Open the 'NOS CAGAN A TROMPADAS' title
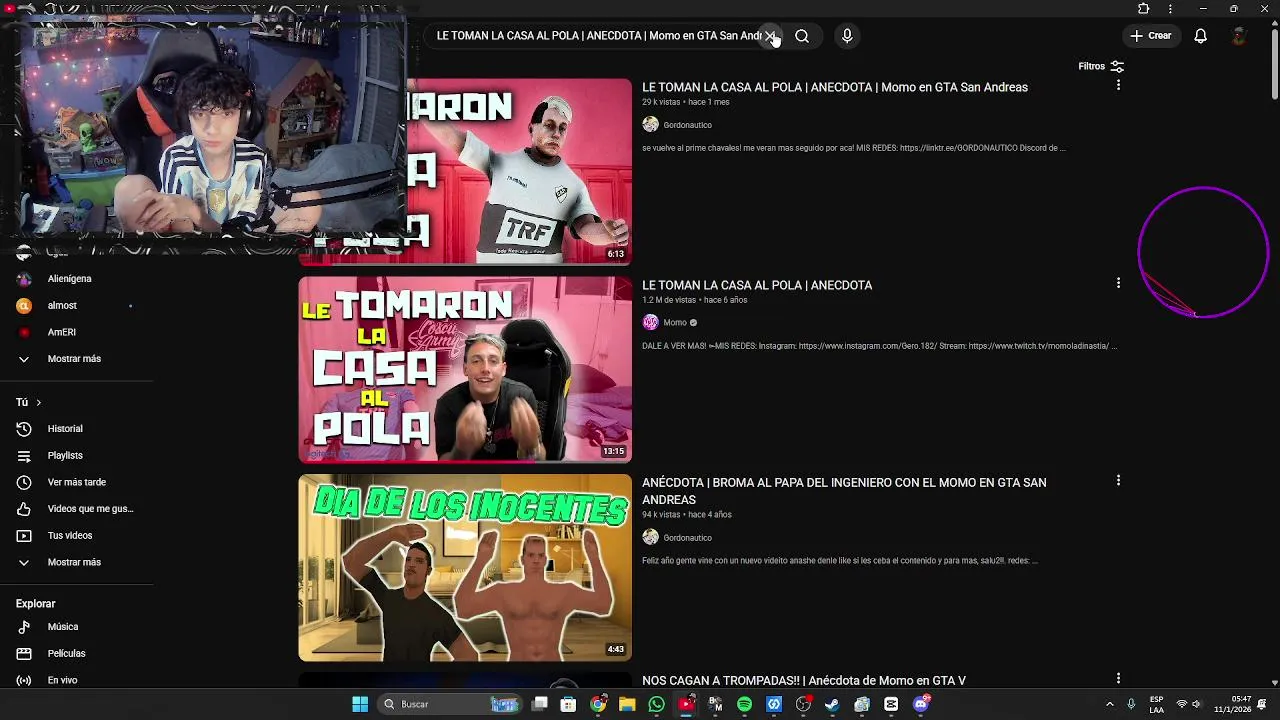 click(x=804, y=681)
